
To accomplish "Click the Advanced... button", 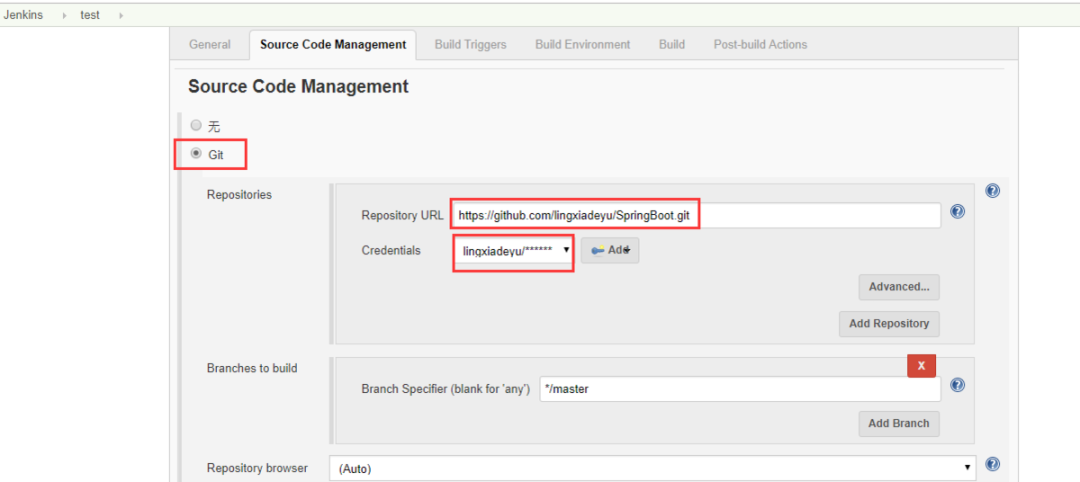I will pos(899,286).
